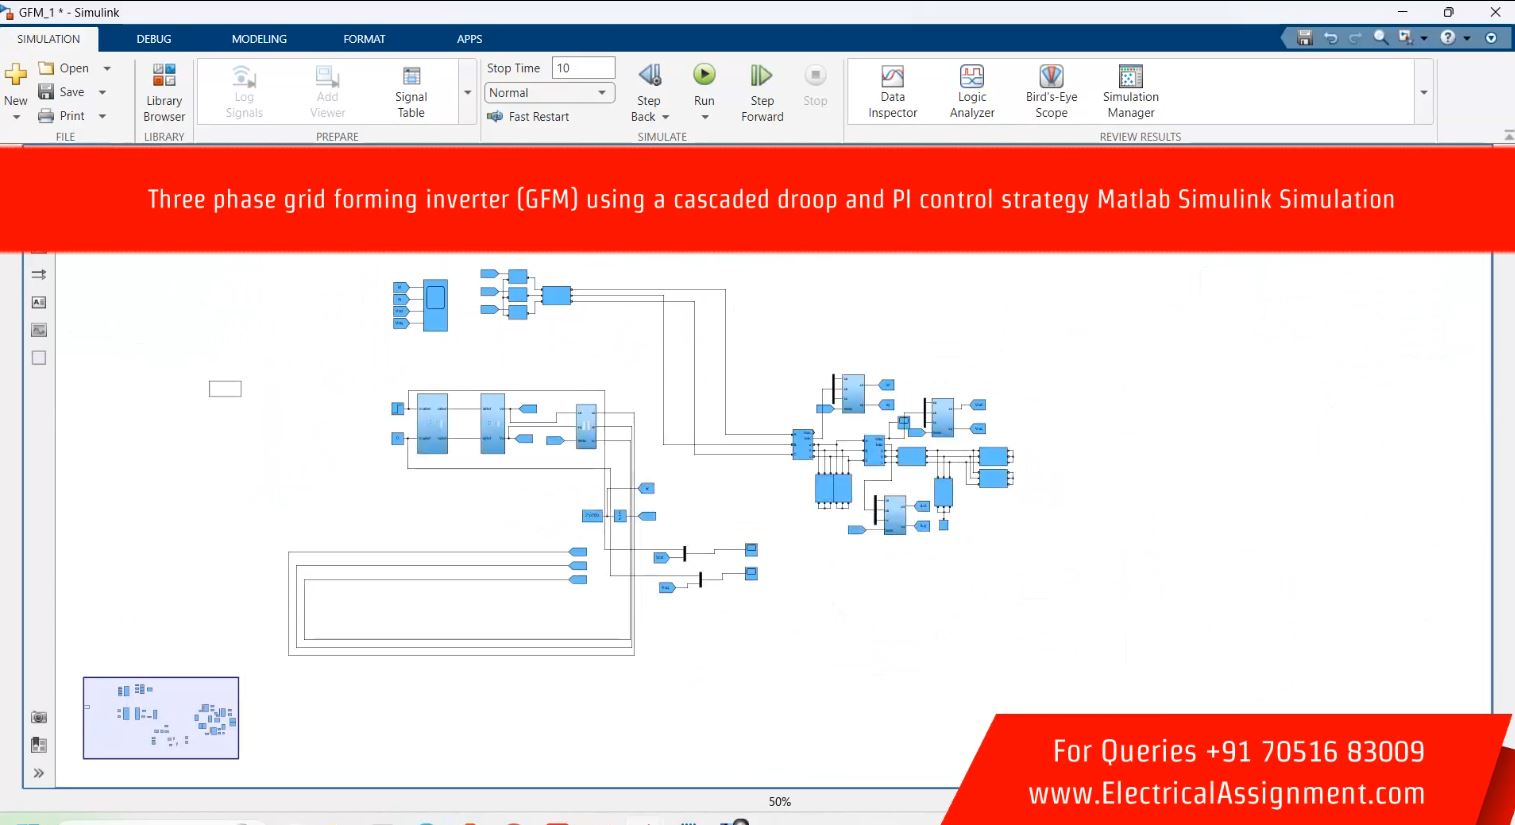Open Bird's-Eye Scope
This screenshot has height=825, width=1515.
coord(1051,92)
